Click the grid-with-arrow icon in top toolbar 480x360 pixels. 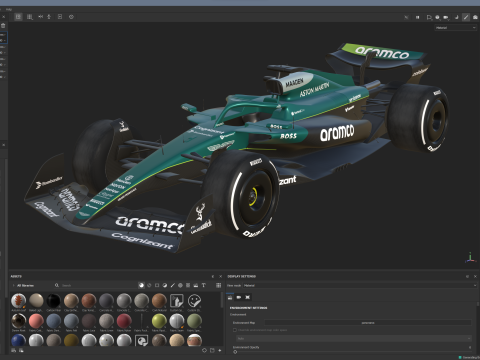point(30,17)
